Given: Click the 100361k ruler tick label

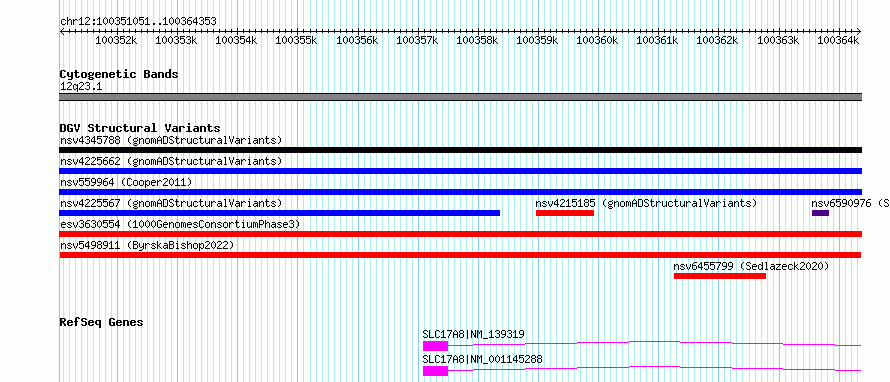Looking at the screenshot, I should click(657, 40).
